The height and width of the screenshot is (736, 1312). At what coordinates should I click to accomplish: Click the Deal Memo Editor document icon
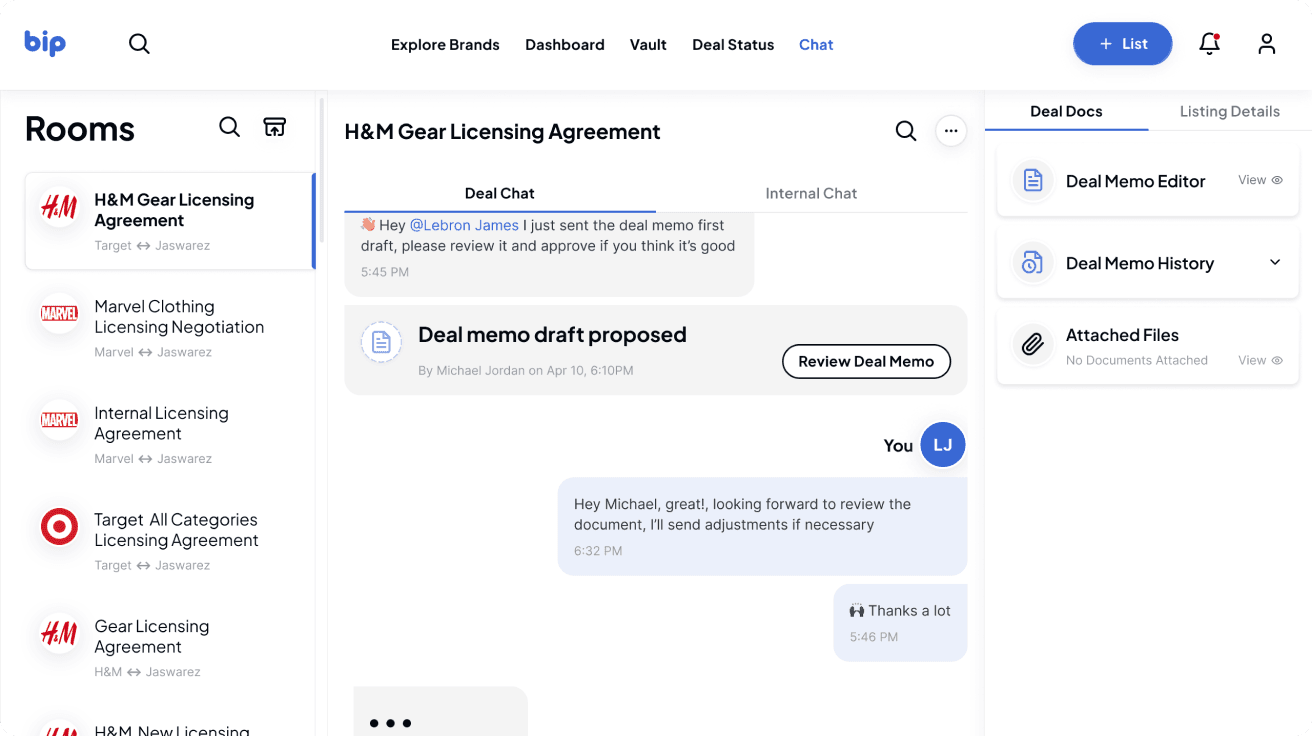[x=1033, y=181]
